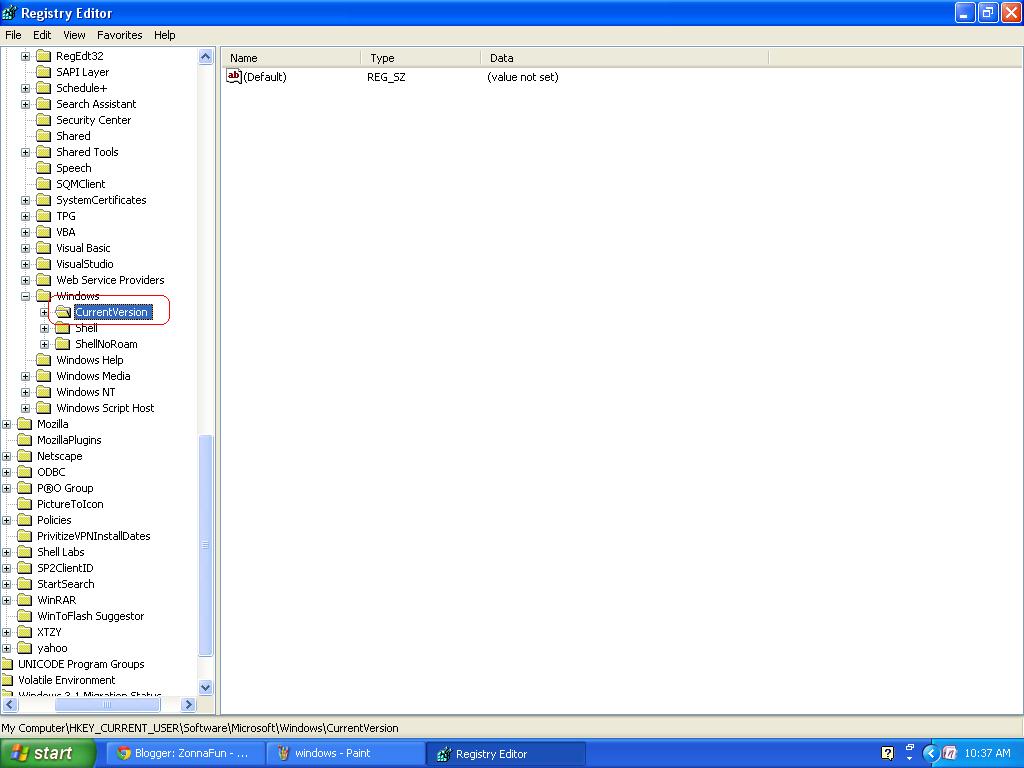Click the PictureToIcon folder icon
Screen dimensions: 1024x768
click(25, 504)
